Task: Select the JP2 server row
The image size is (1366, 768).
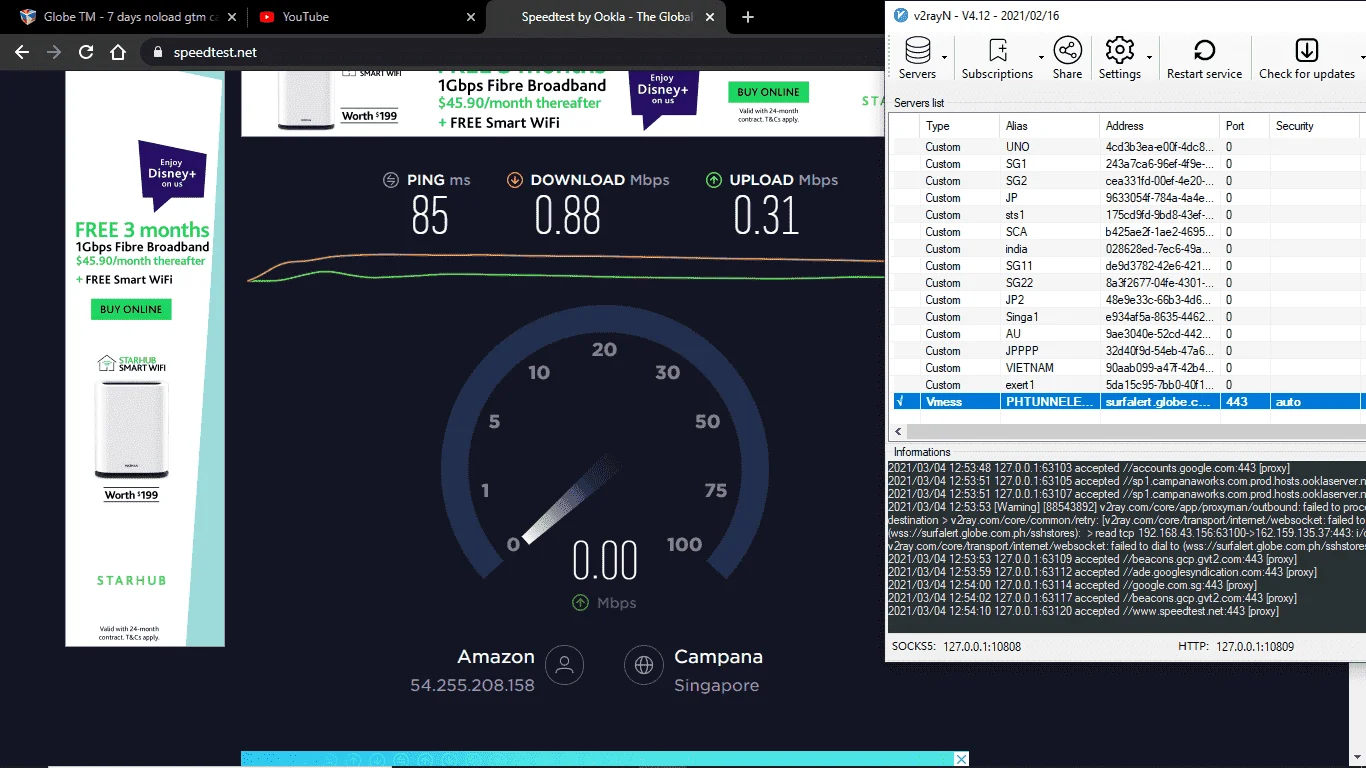Action: click(1125, 300)
